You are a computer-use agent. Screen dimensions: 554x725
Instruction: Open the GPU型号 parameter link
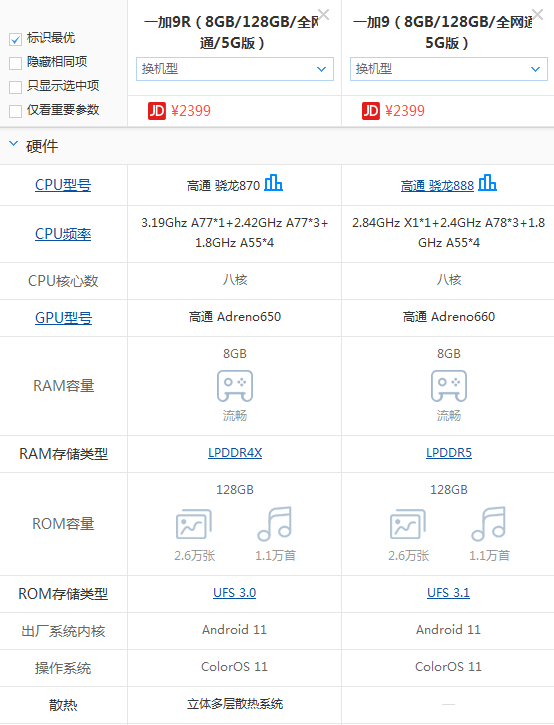point(63,318)
